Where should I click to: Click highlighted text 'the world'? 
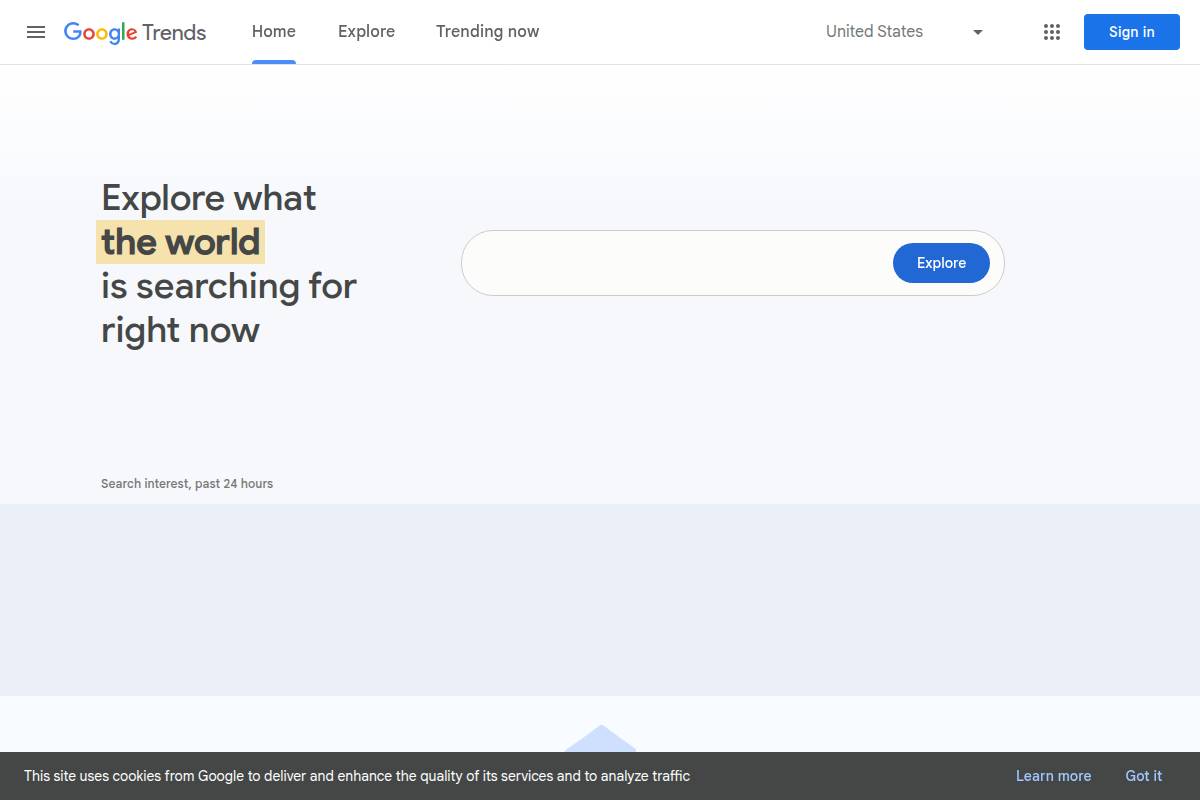point(180,241)
